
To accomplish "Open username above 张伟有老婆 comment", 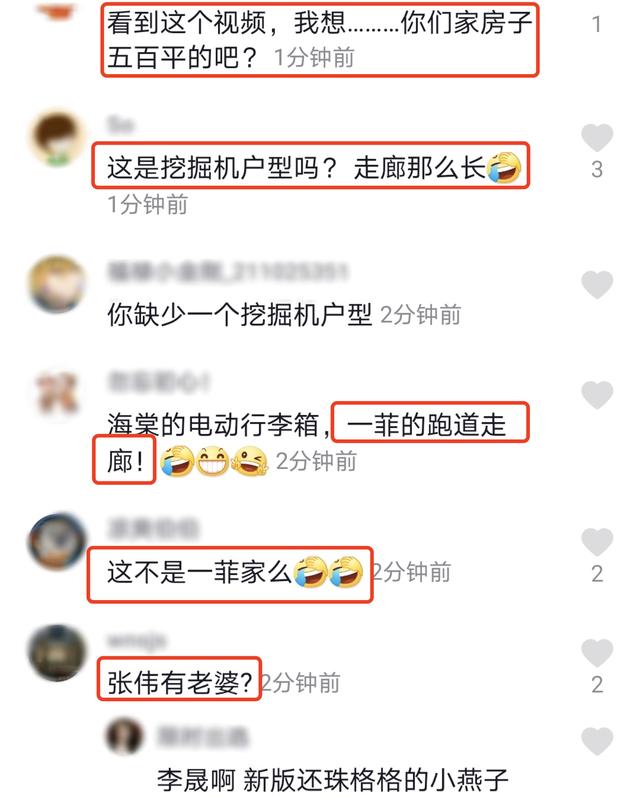I will [136, 640].
